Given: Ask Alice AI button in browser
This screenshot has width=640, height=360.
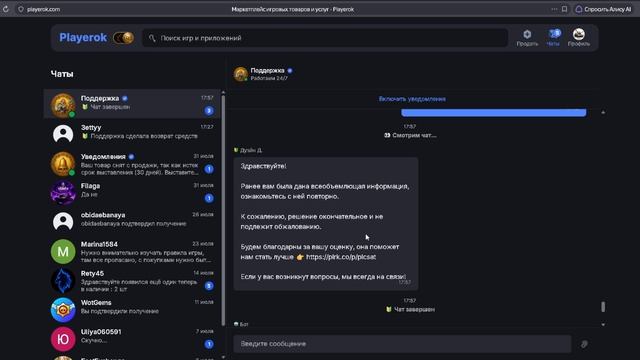Looking at the screenshot, I should 603,9.
